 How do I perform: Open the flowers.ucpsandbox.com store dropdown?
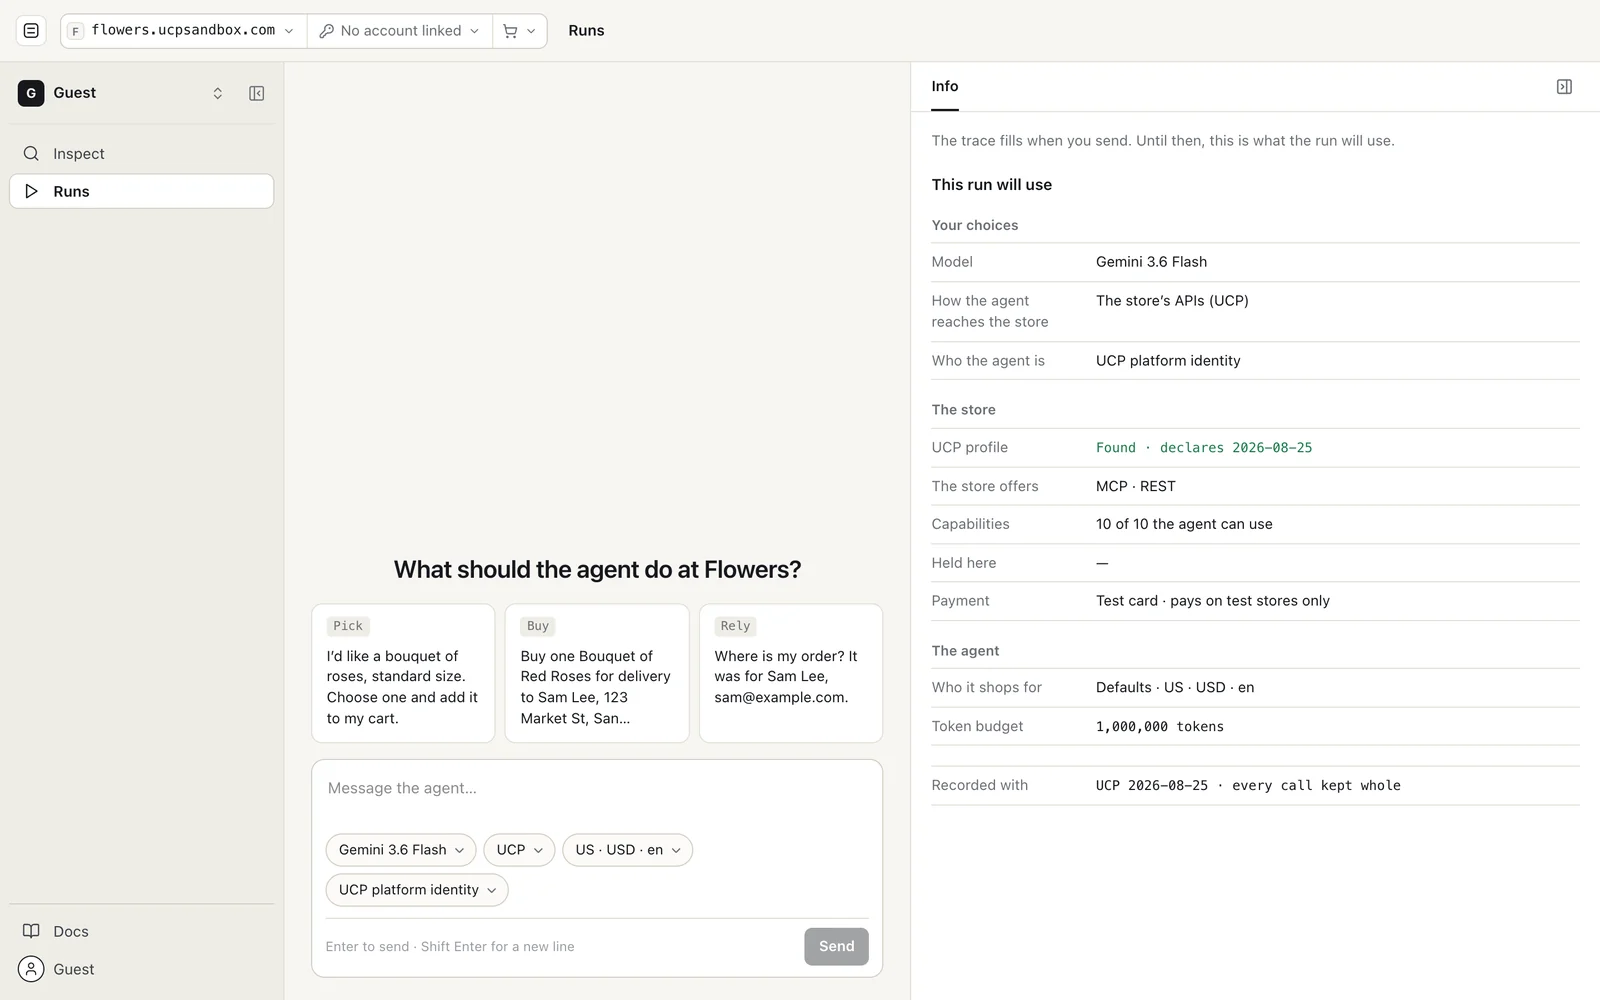183,31
